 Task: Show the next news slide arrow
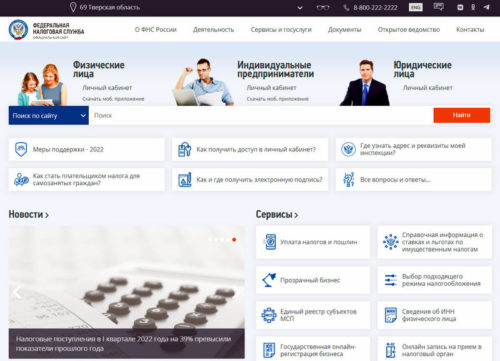(236, 292)
